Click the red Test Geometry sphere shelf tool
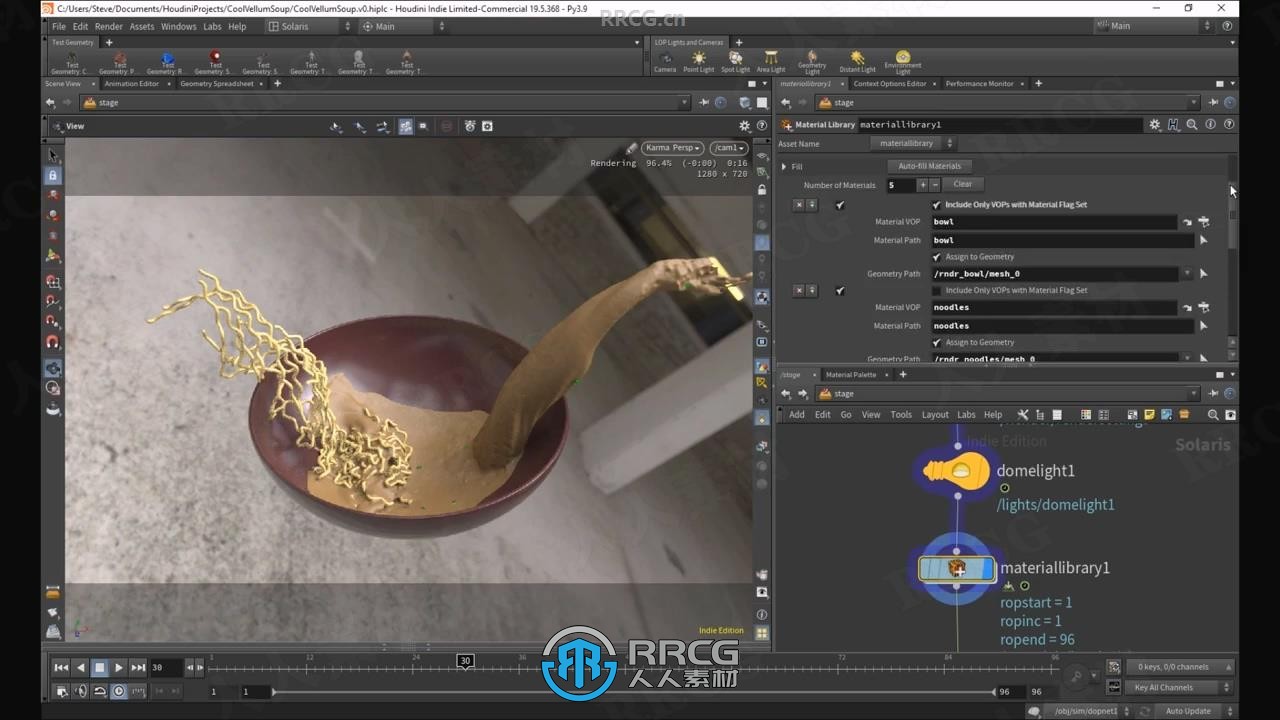 click(x=215, y=62)
